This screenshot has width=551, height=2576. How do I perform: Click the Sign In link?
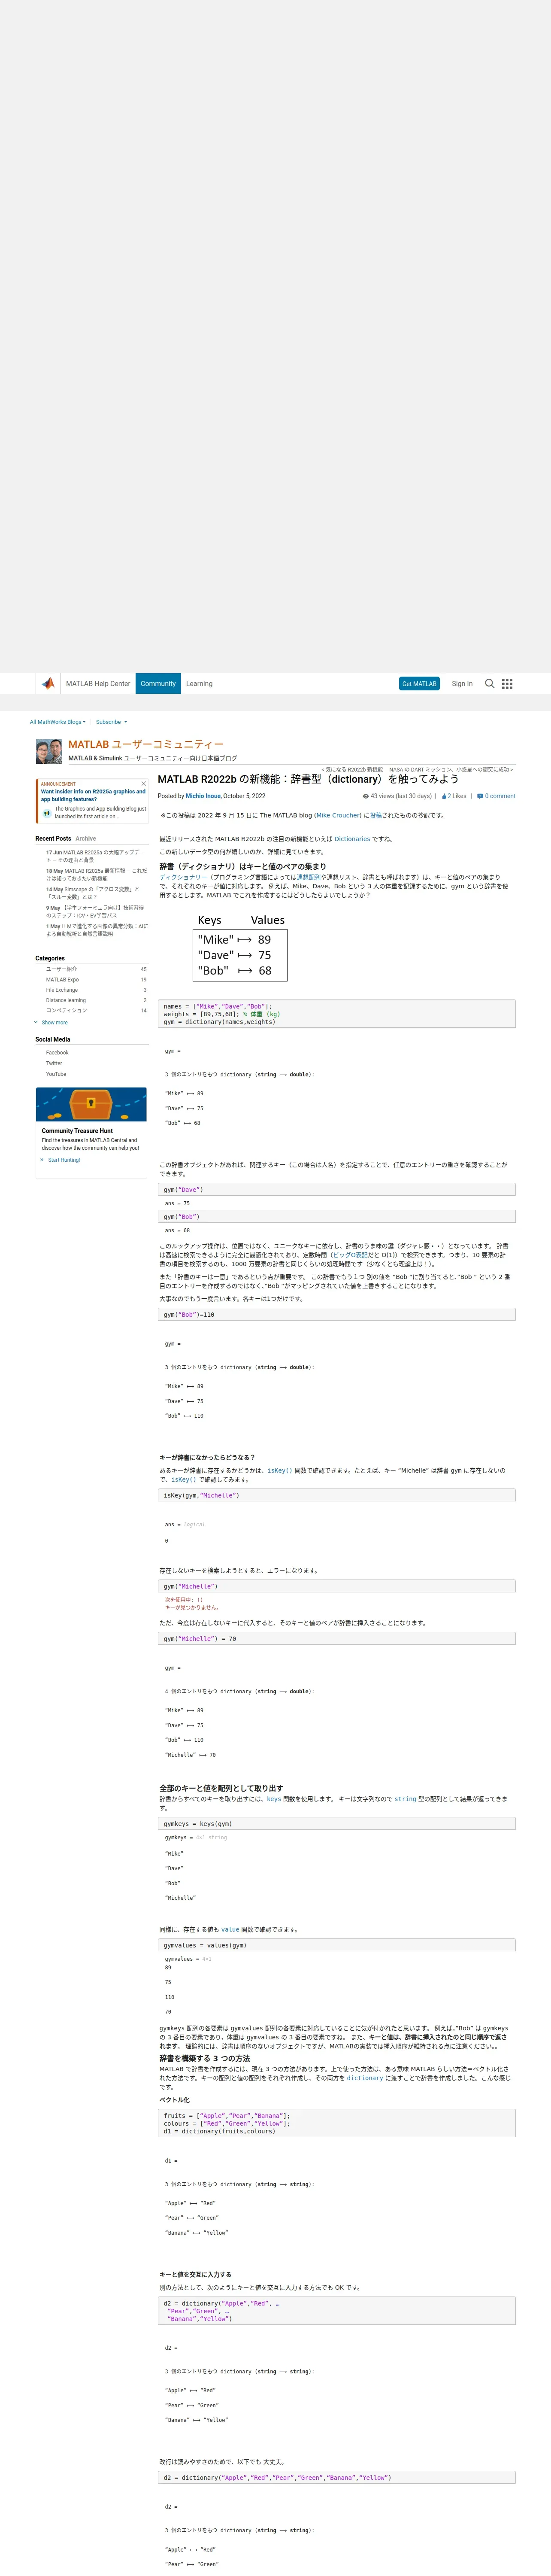[x=462, y=683]
